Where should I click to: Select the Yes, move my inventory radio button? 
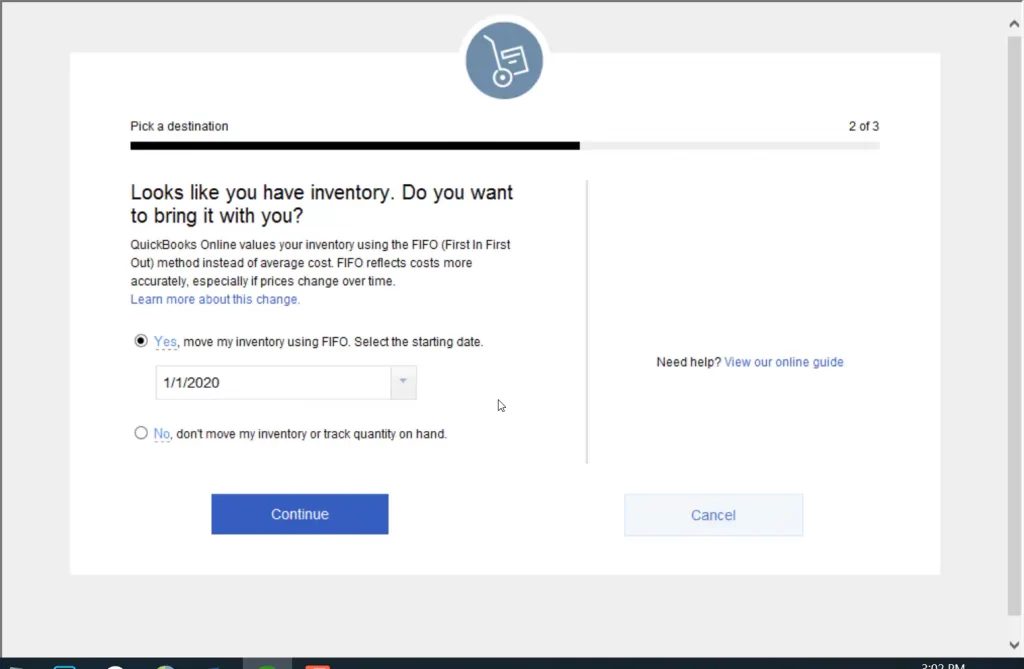point(140,341)
